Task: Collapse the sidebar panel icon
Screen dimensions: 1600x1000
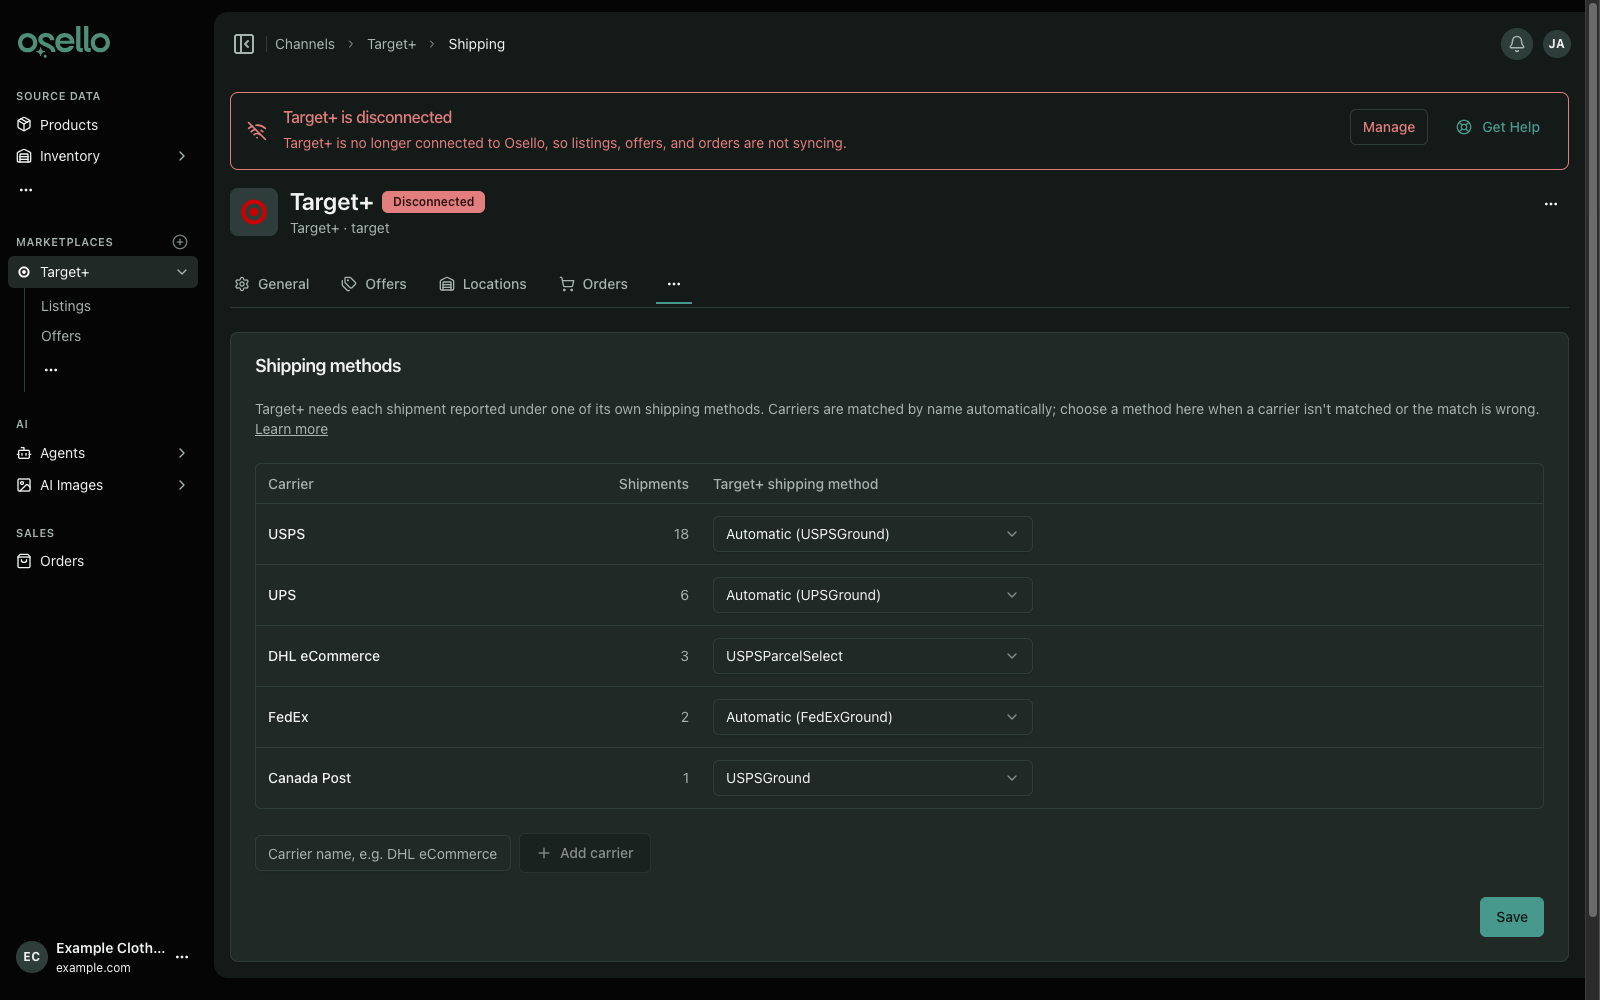Action: click(x=244, y=44)
